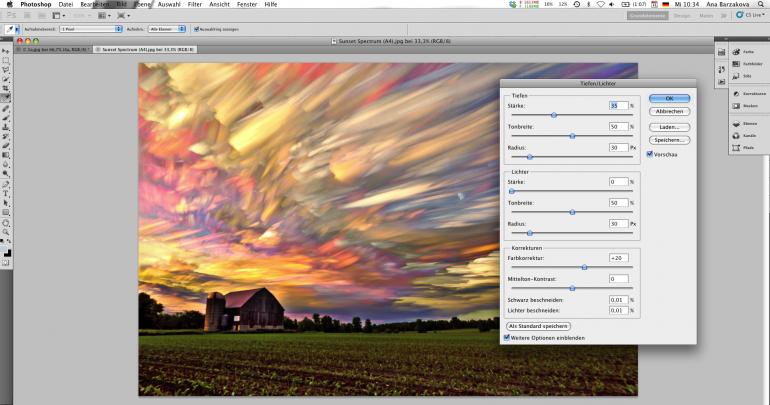Open the Aufnehmen Alle Ebenen dropdown

(x=167, y=29)
